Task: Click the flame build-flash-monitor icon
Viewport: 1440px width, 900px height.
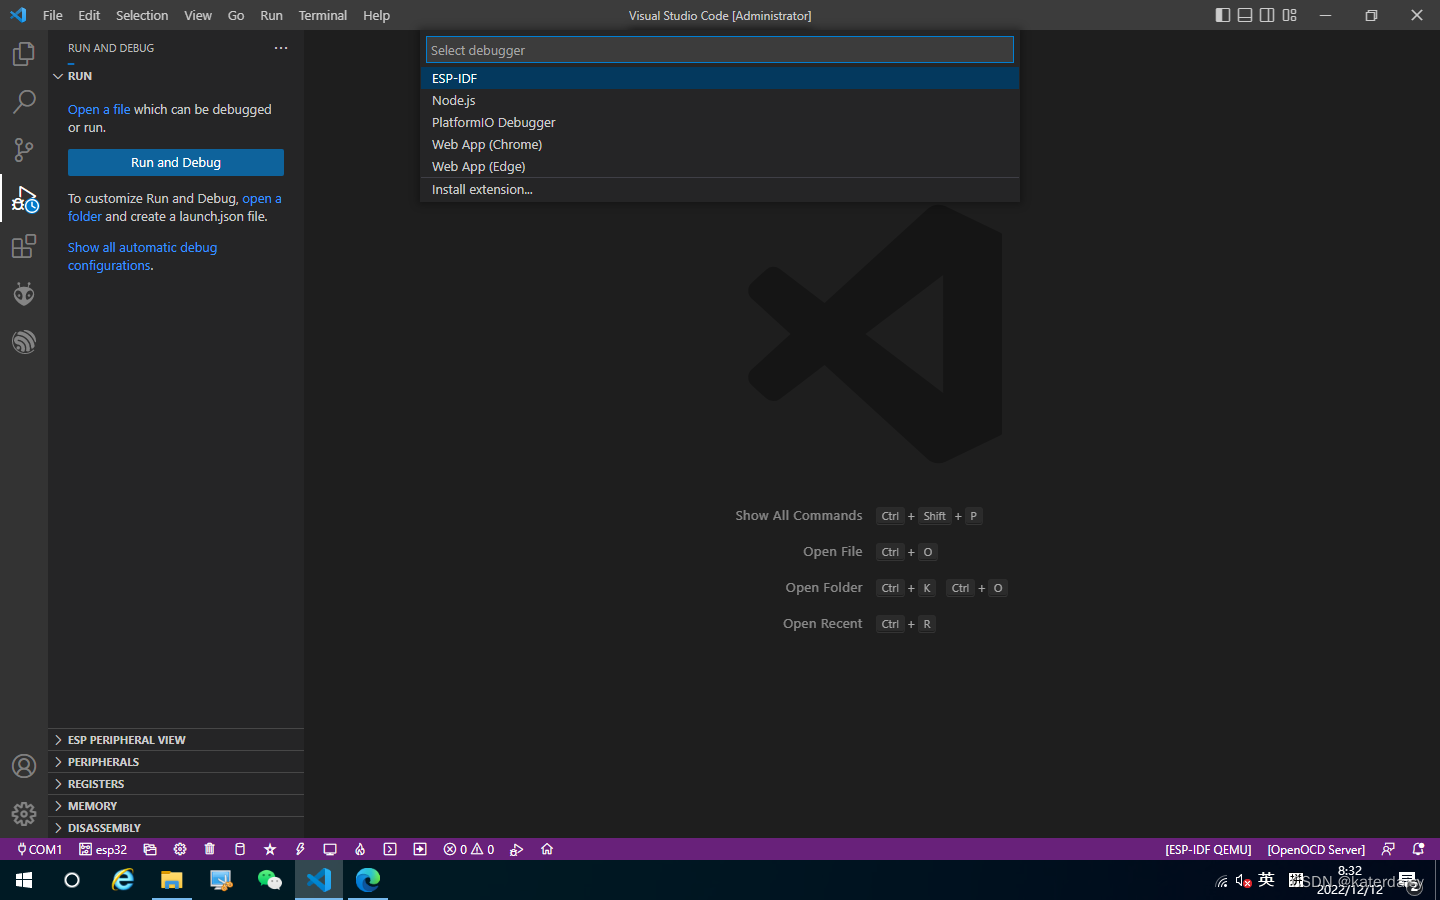Action: (x=360, y=849)
